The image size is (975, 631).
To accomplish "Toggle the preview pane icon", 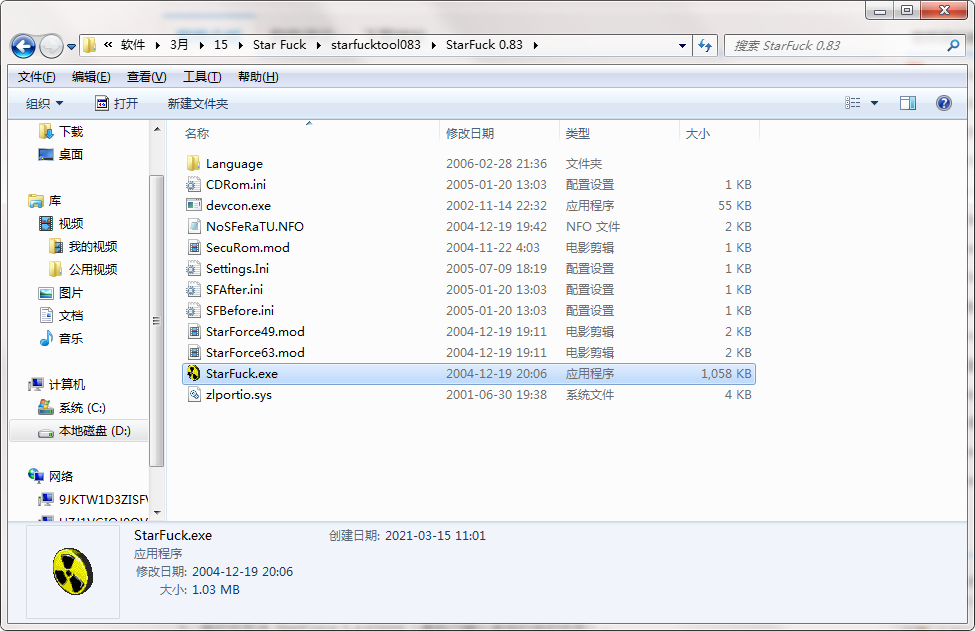I will (x=908, y=103).
